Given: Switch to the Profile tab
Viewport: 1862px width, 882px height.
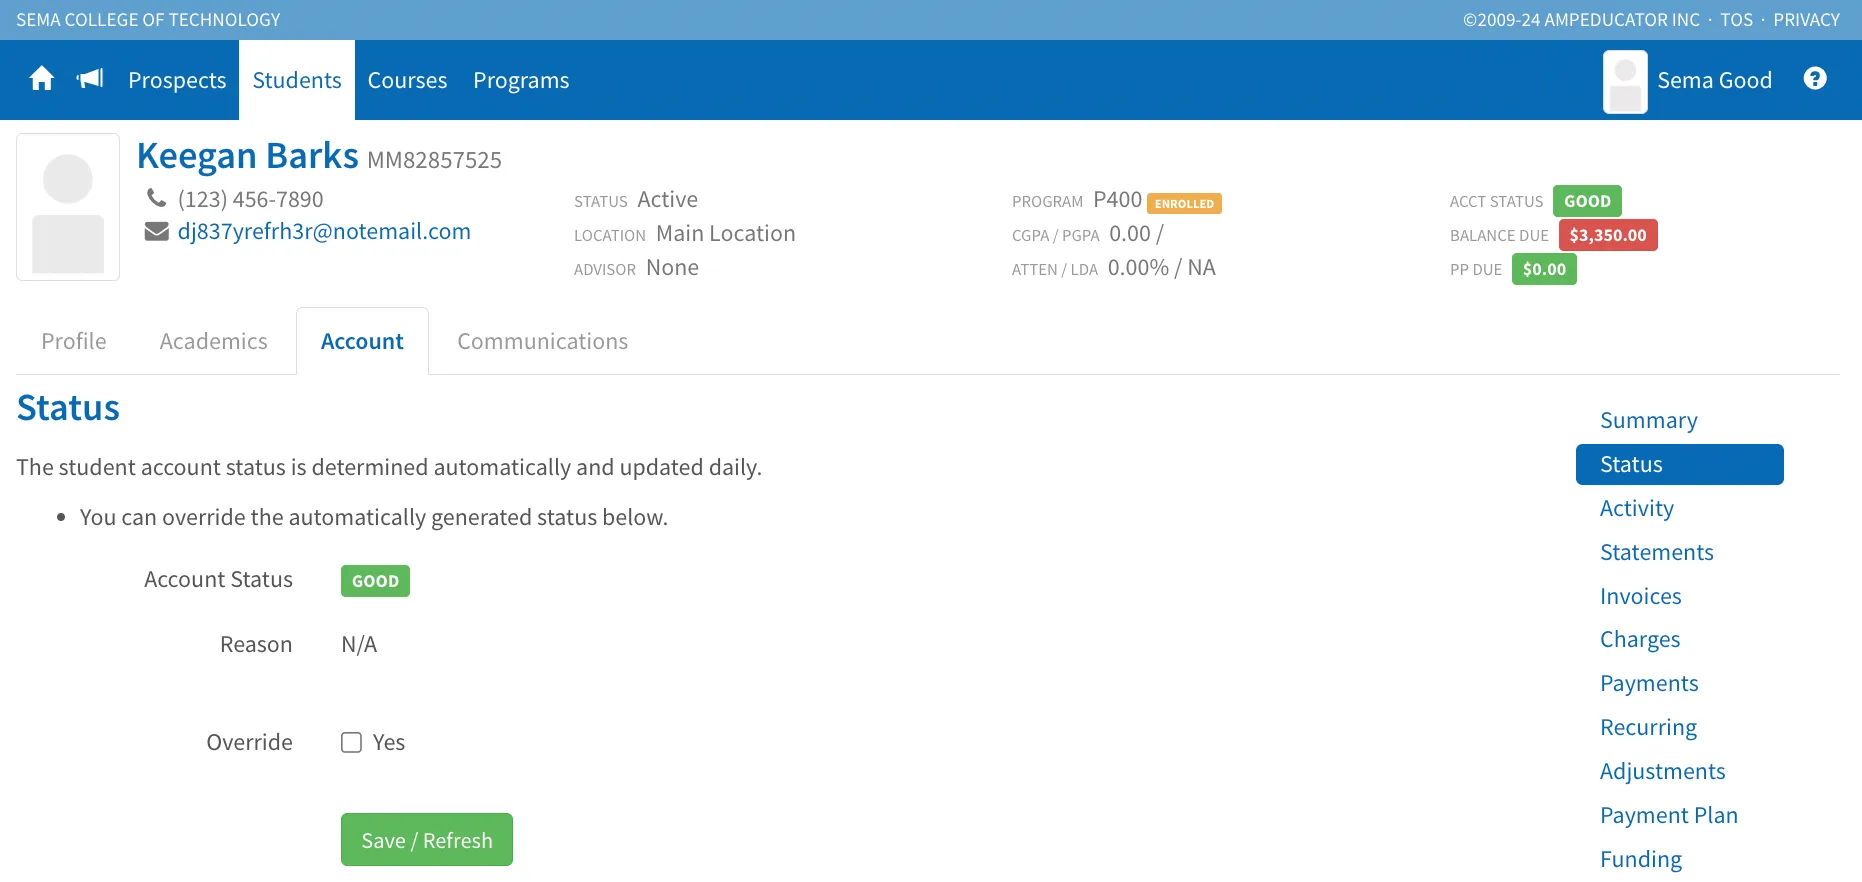Looking at the screenshot, I should [x=74, y=341].
